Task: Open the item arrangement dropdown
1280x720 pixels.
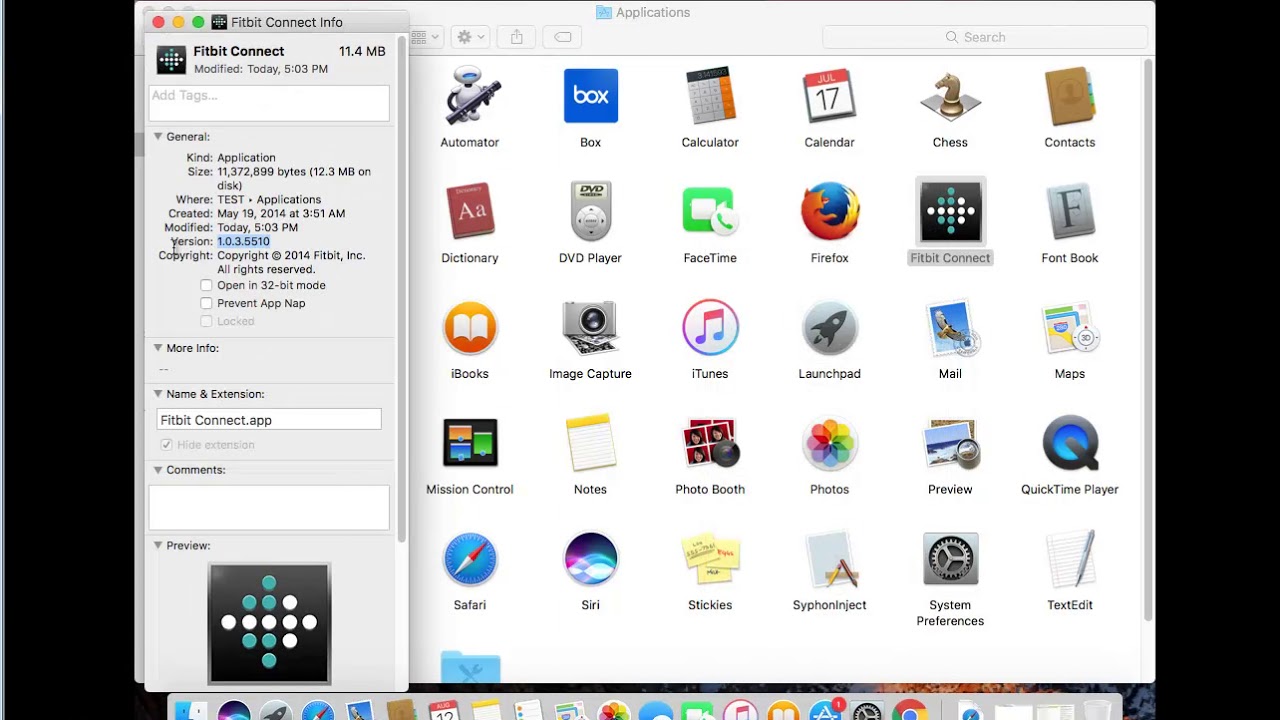Action: [x=424, y=37]
